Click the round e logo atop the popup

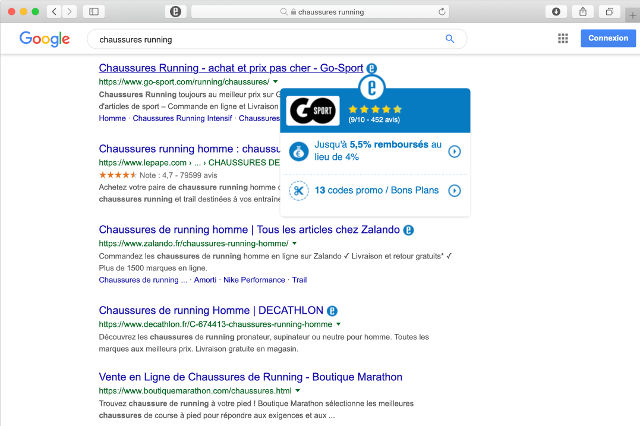[x=372, y=87]
